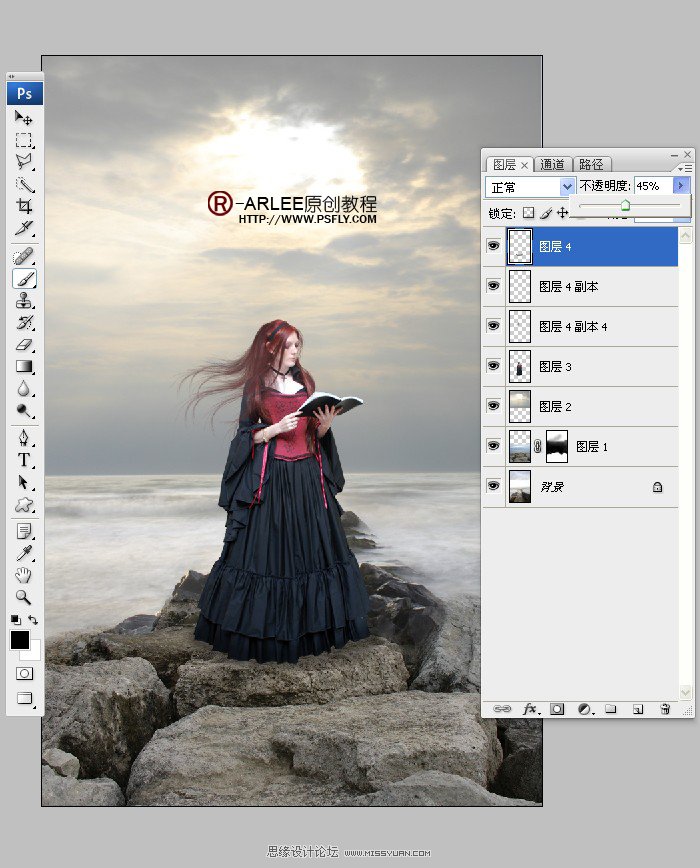Collapse the toolbox with top arrows
The image size is (700, 868).
(x=11, y=76)
